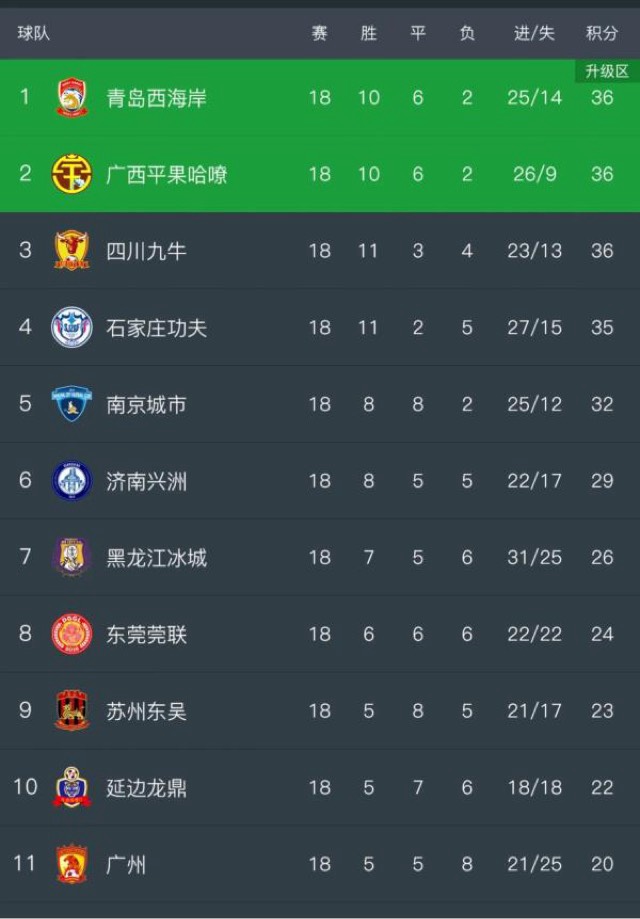Select the 广州 row's 20 points value
Viewport: 640px width, 919px height.
click(602, 864)
